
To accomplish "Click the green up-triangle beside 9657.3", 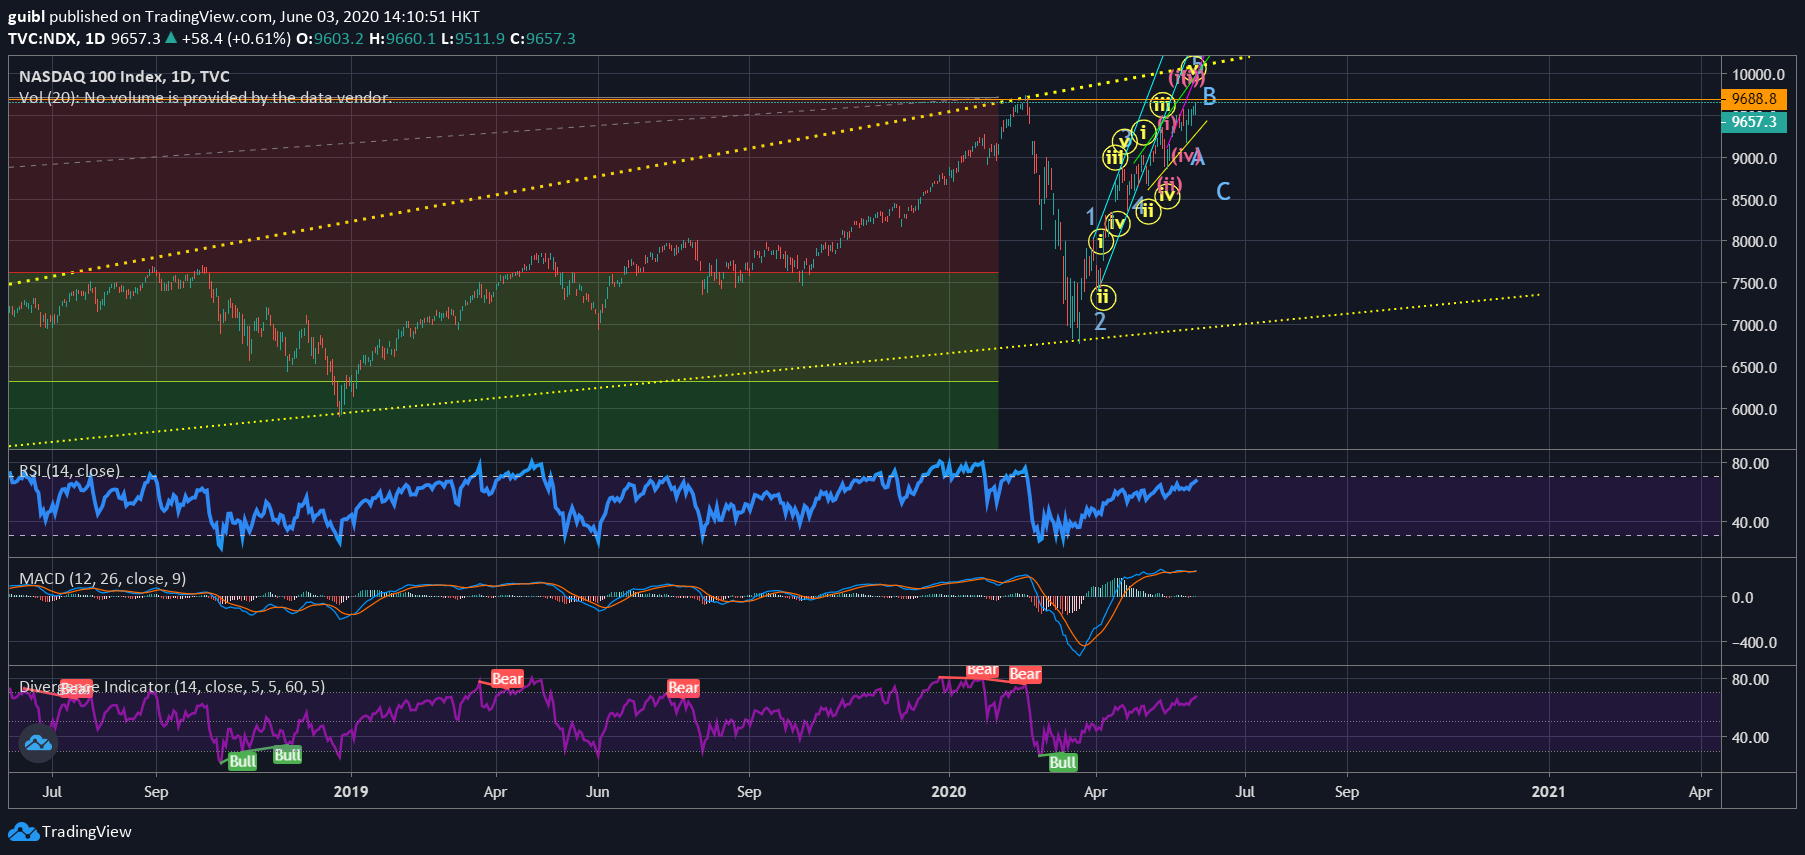I will [x=171, y=38].
